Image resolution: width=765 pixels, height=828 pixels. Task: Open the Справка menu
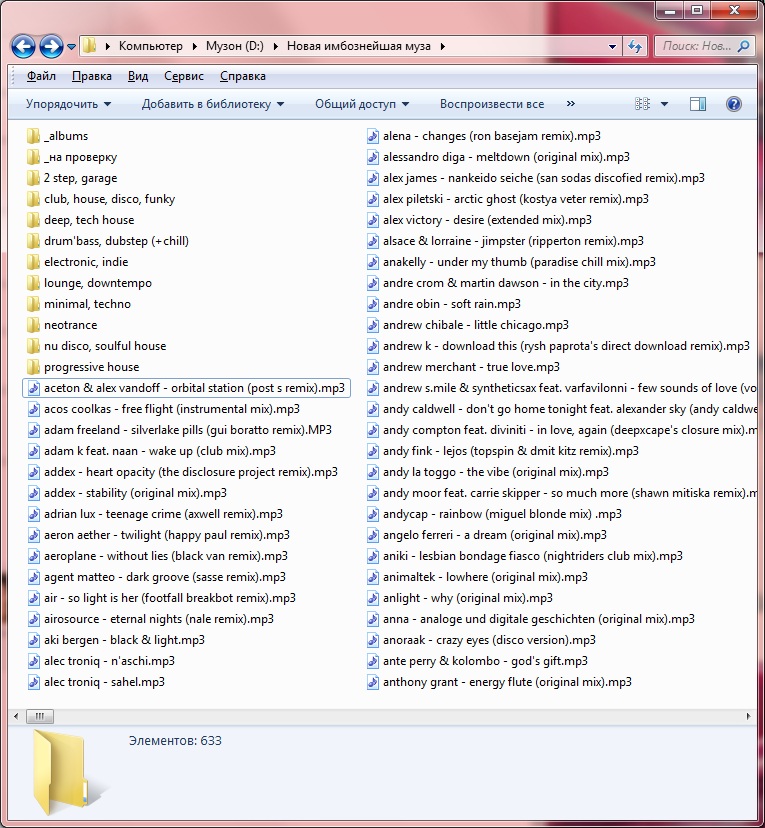[x=243, y=76]
